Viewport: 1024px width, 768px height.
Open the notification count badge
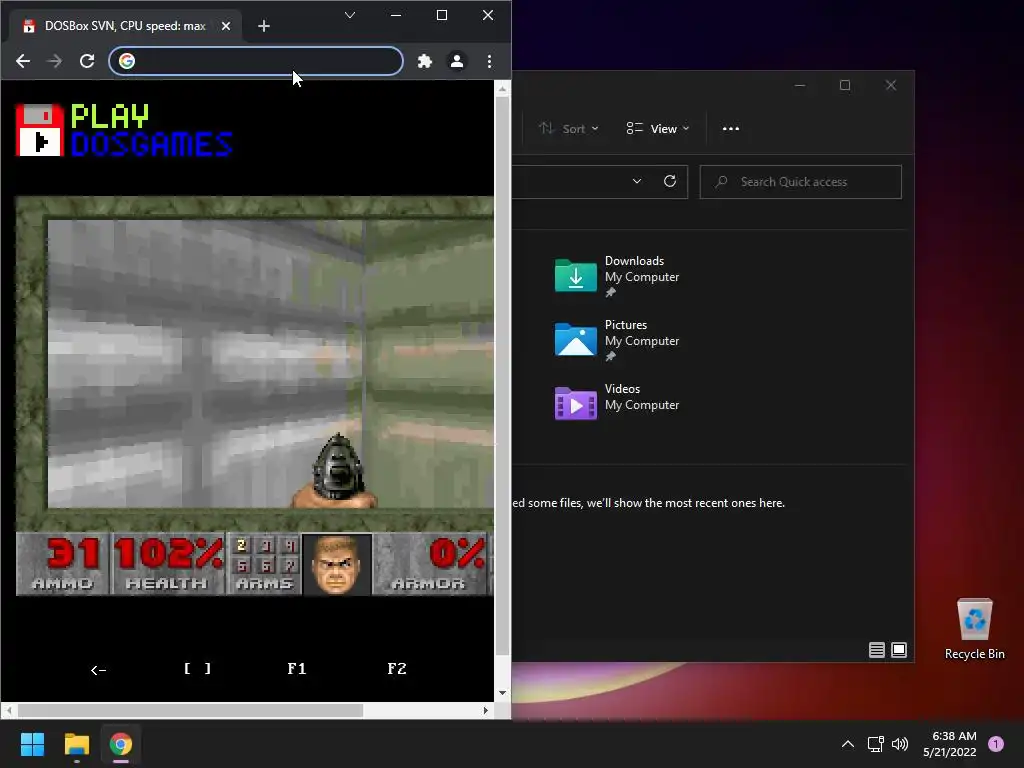(996, 744)
